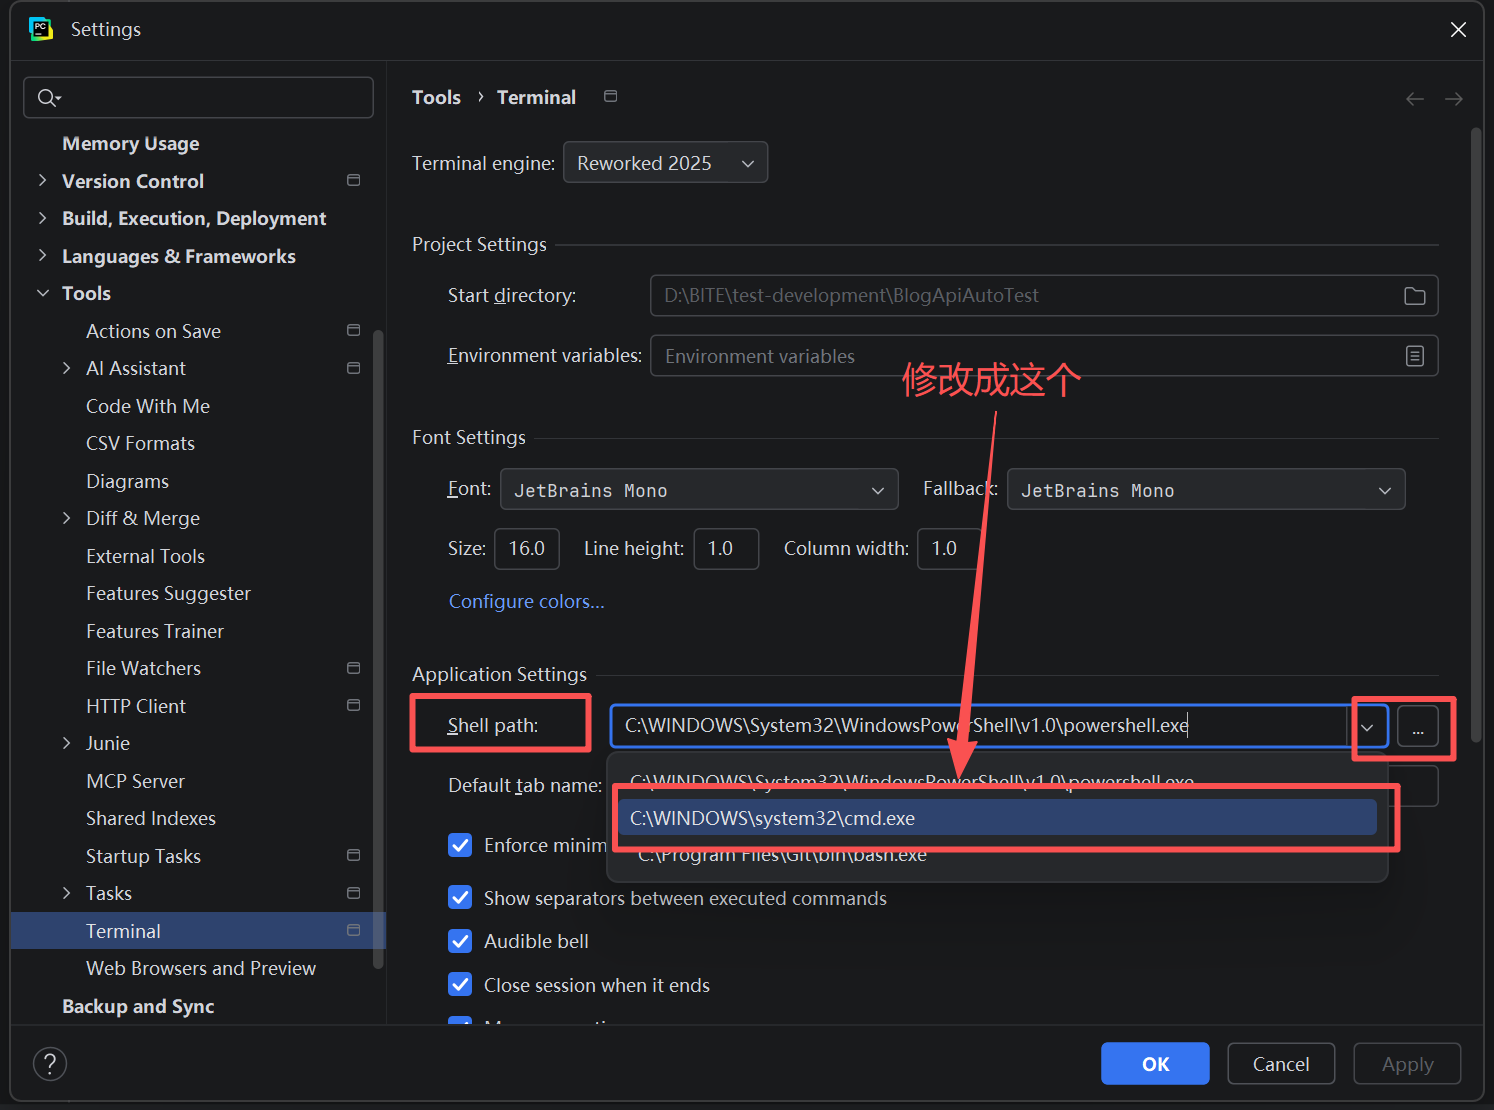Click folder icon in Start directory field
Viewport: 1494px width, 1110px height.
click(1415, 296)
